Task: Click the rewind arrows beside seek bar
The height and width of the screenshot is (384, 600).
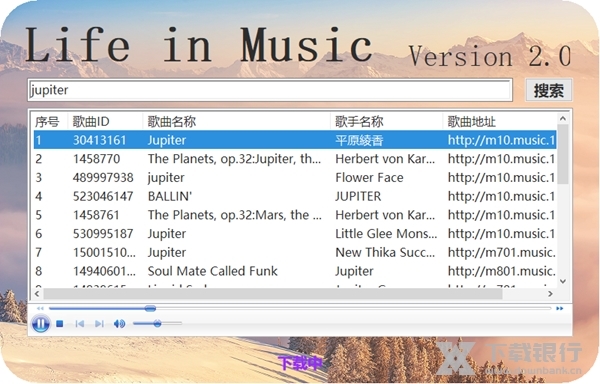Action: 40,308
